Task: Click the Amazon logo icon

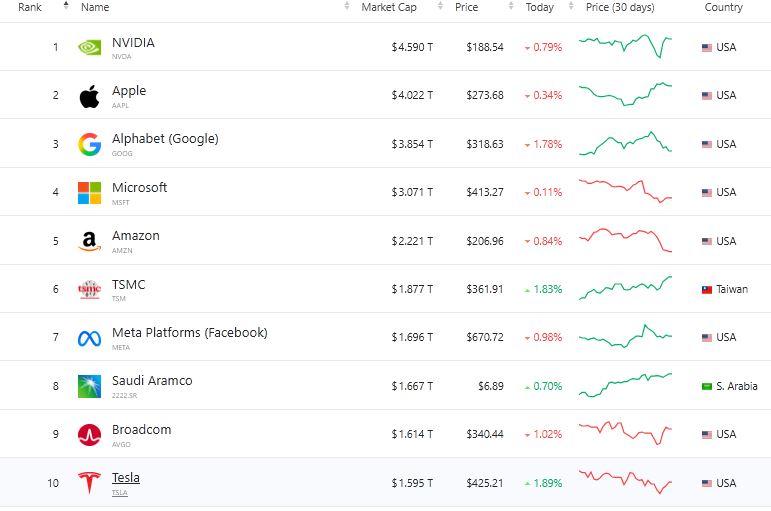Action: [x=90, y=241]
